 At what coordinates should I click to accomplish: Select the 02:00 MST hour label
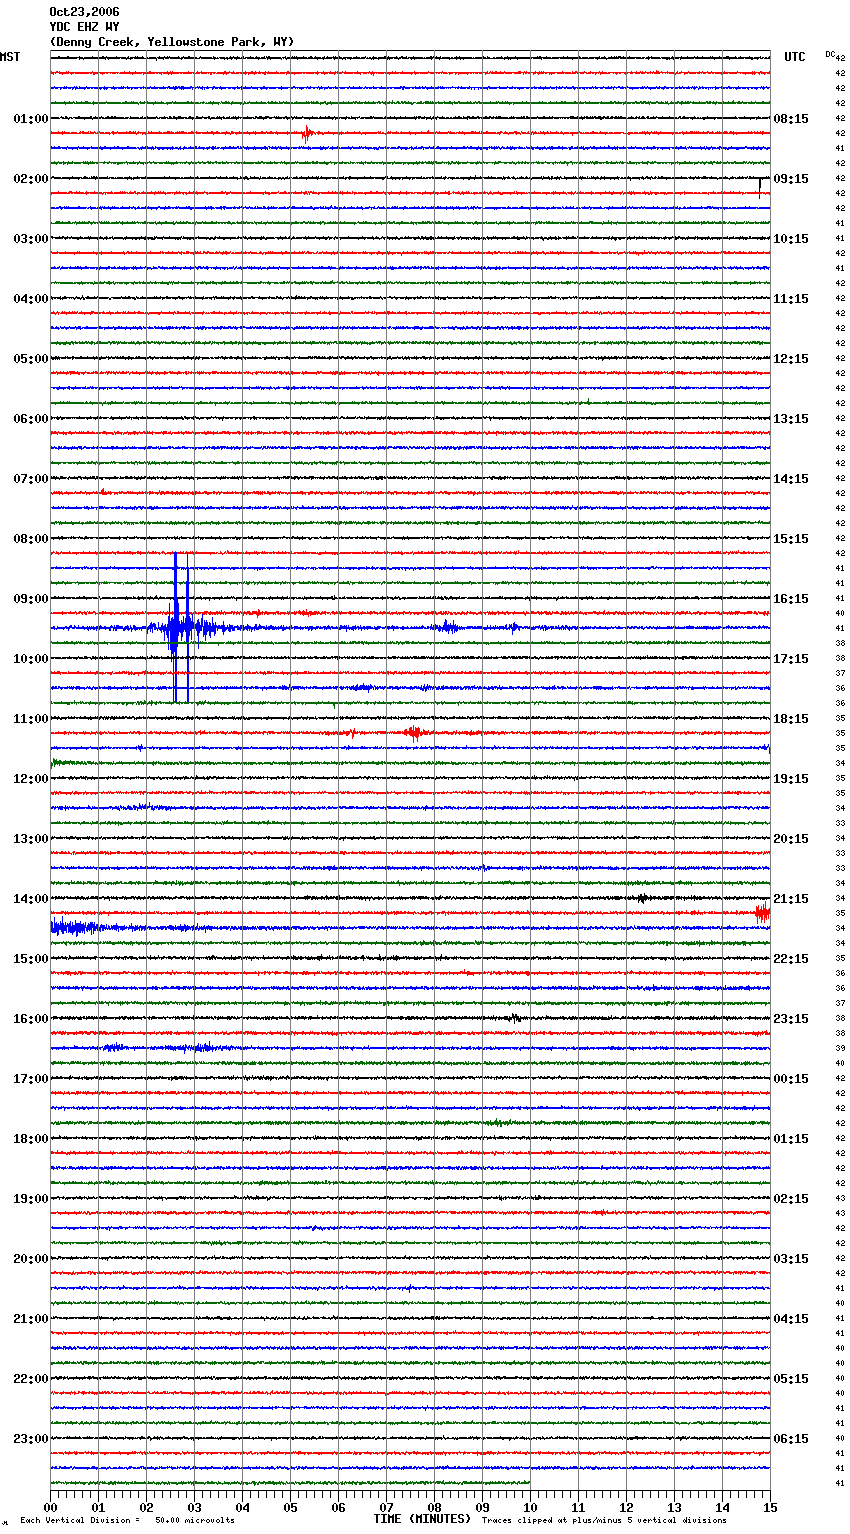[31, 179]
